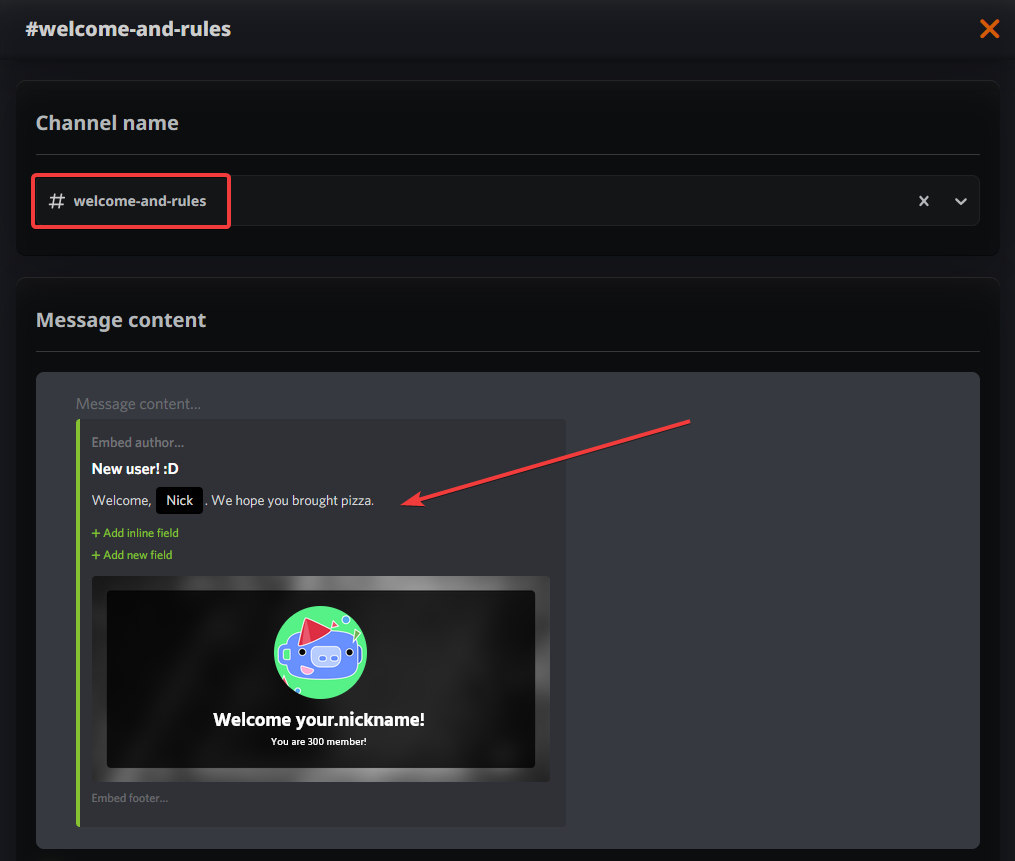Click the 'You are 300 member!' caption
1015x861 pixels.
tap(319, 741)
